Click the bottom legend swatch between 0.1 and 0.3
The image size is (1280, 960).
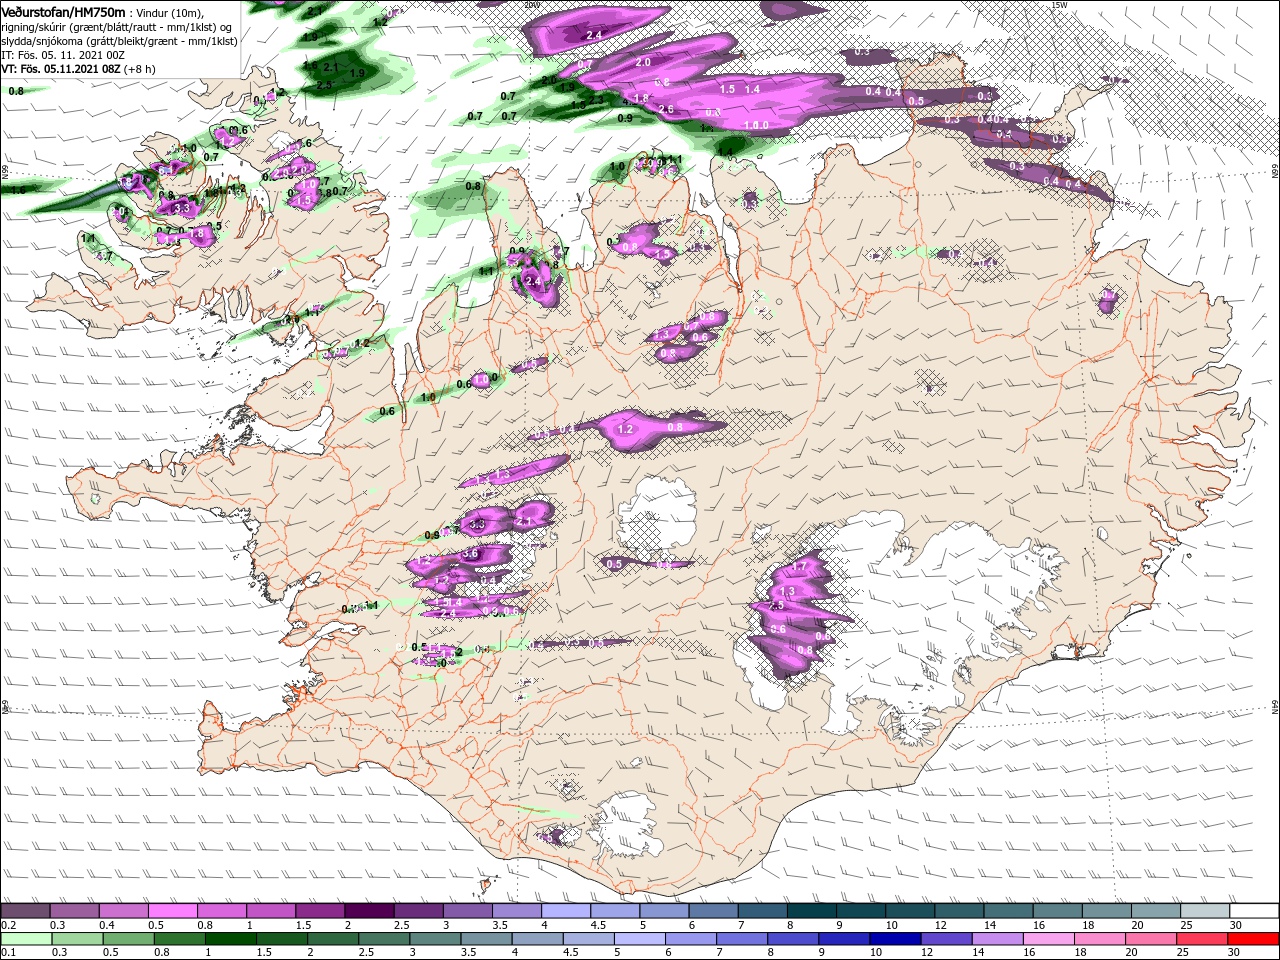pos(26,939)
